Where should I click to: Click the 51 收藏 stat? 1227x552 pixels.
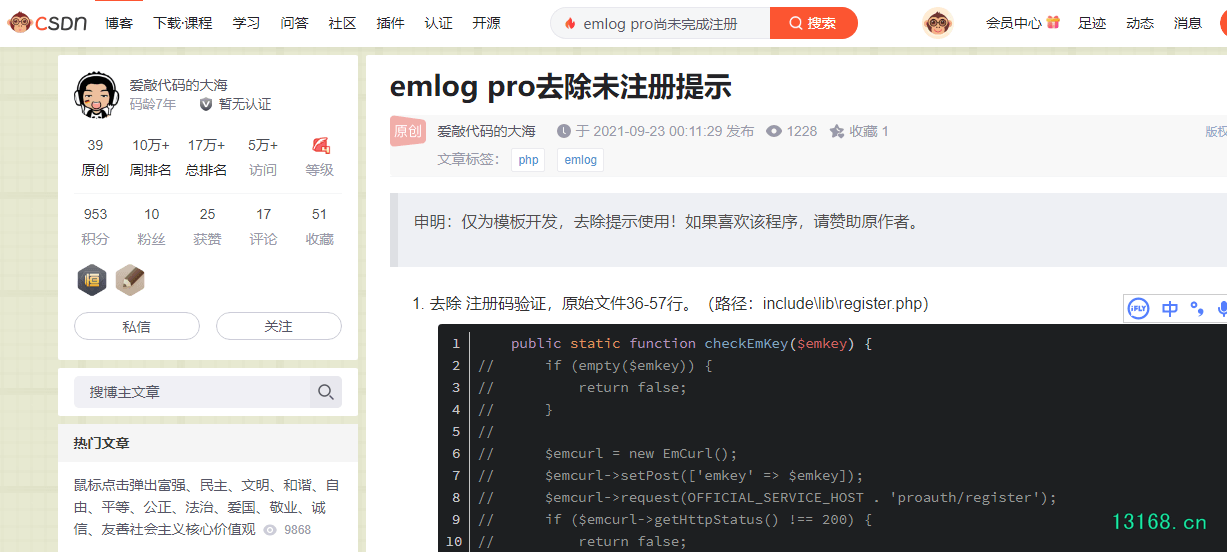(320, 226)
